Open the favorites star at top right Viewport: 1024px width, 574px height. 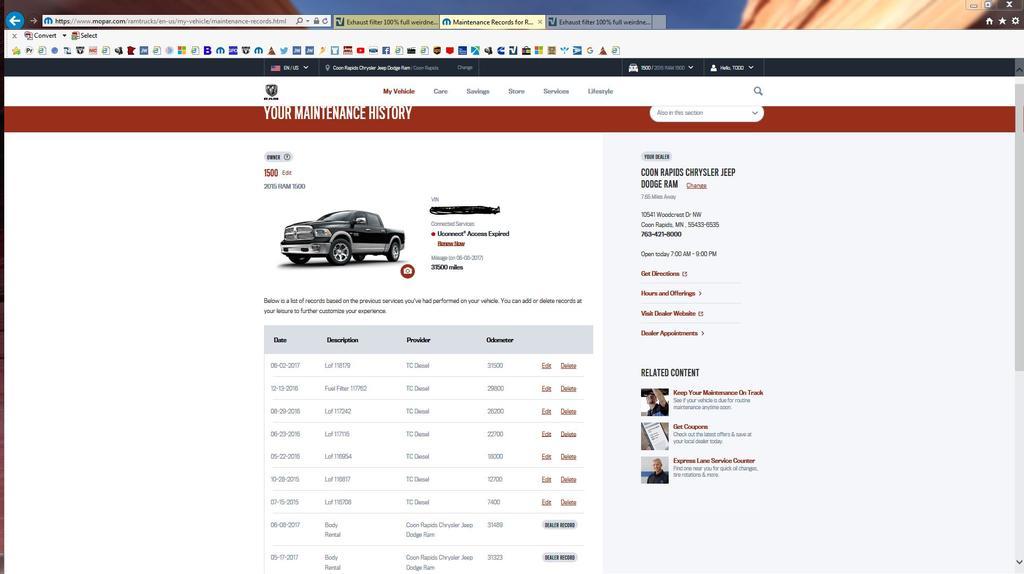click(x=1002, y=21)
